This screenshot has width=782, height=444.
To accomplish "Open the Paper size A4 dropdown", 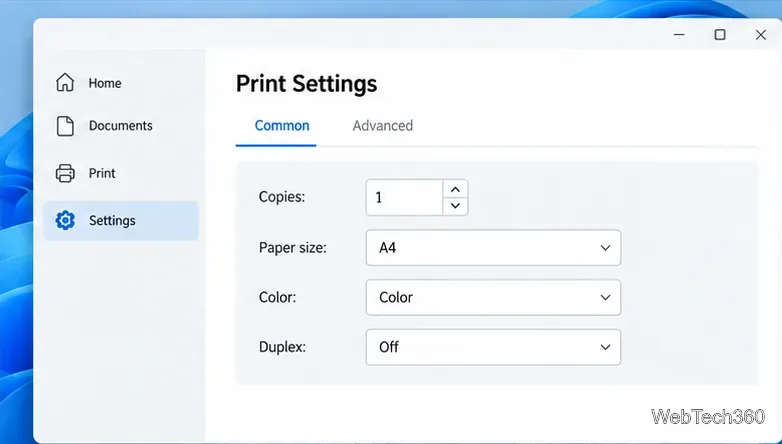I will point(493,247).
